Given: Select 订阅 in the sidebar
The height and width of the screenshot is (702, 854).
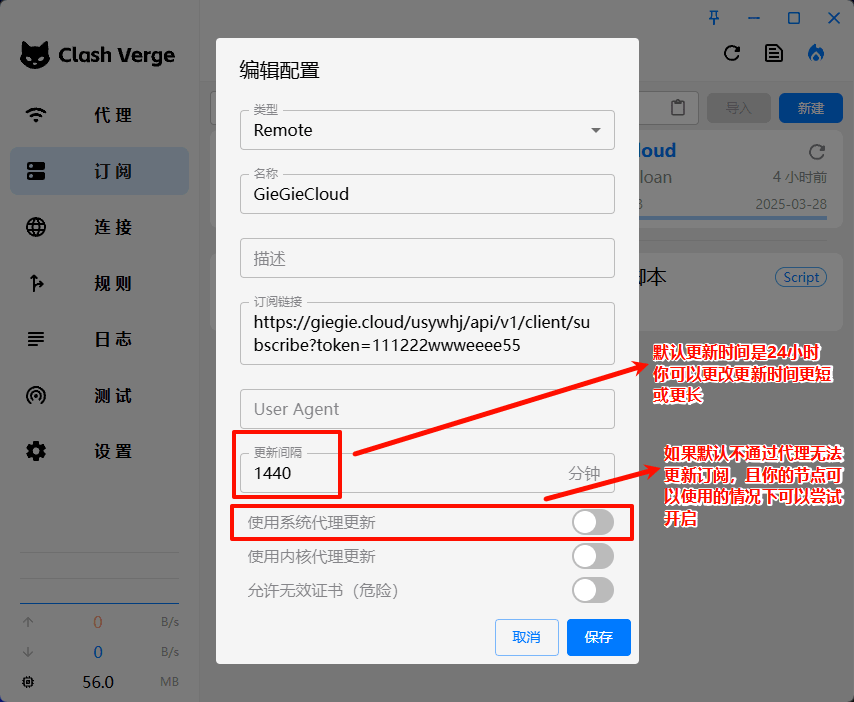Looking at the screenshot, I should click(x=99, y=171).
